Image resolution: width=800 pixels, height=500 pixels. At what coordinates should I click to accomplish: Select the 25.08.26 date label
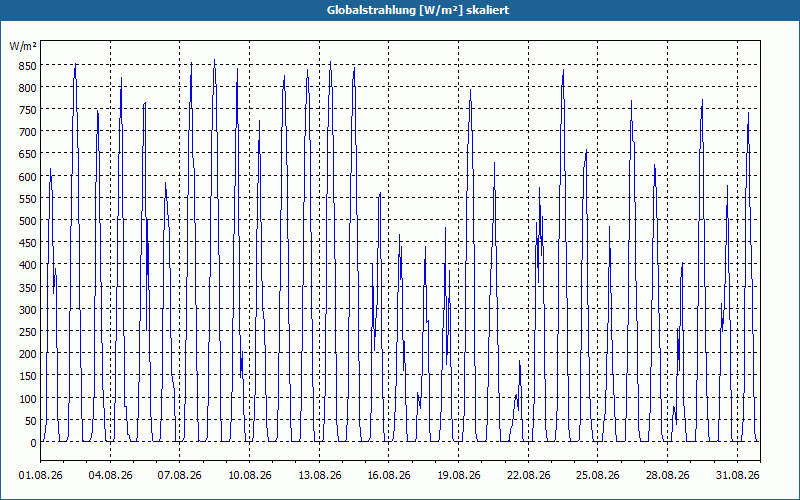tap(597, 475)
